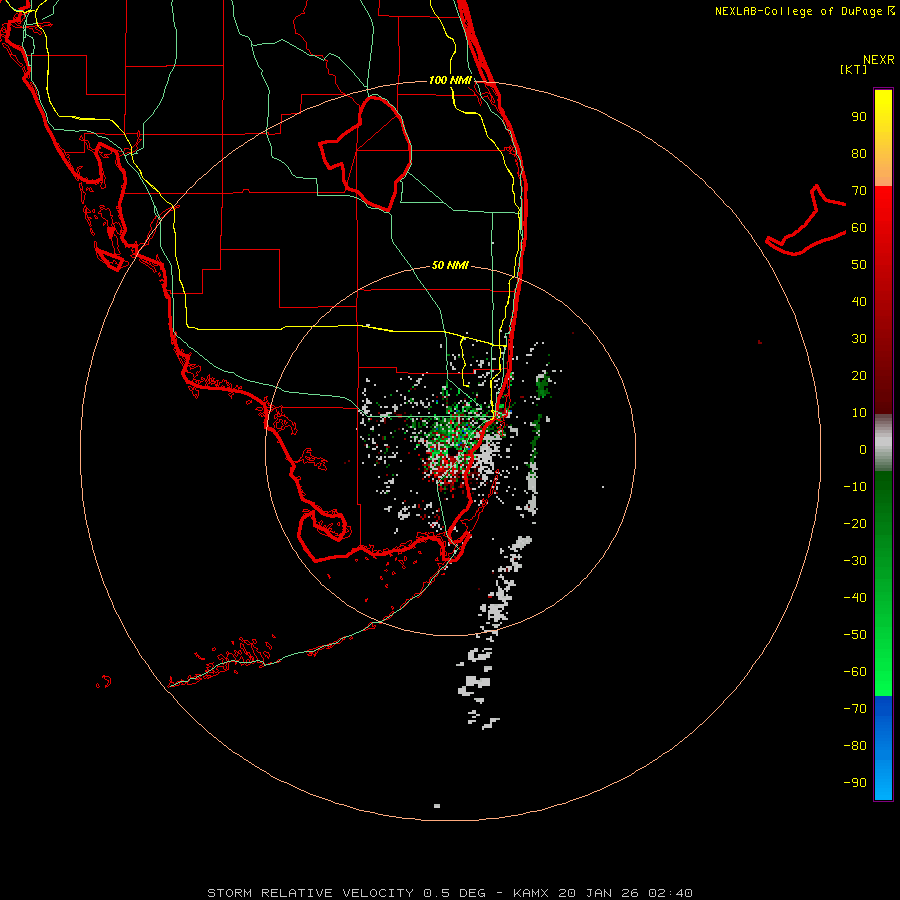Click the 50 value on velocity scale

coord(859,265)
